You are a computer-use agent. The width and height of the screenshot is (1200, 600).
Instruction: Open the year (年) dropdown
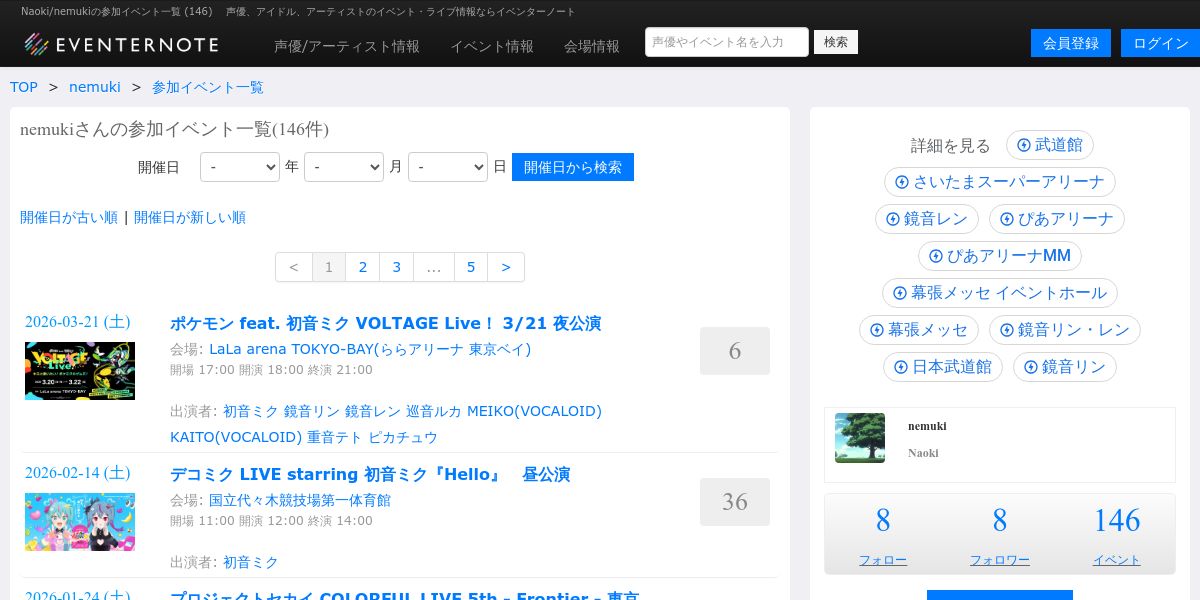tap(240, 167)
